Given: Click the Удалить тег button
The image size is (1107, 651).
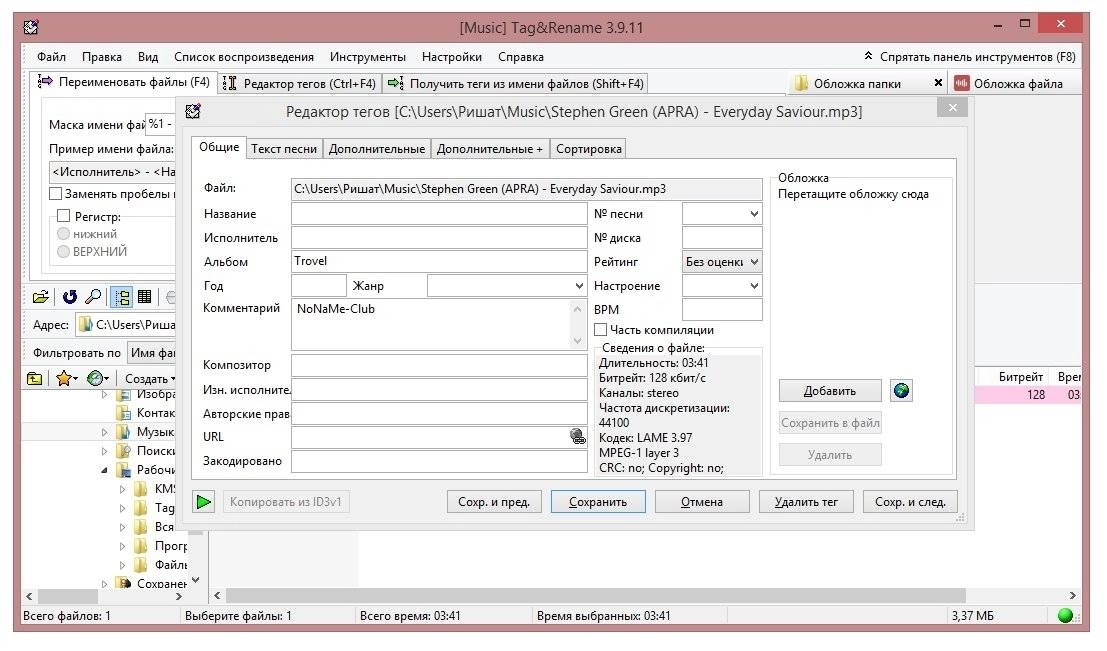Looking at the screenshot, I should (806, 502).
